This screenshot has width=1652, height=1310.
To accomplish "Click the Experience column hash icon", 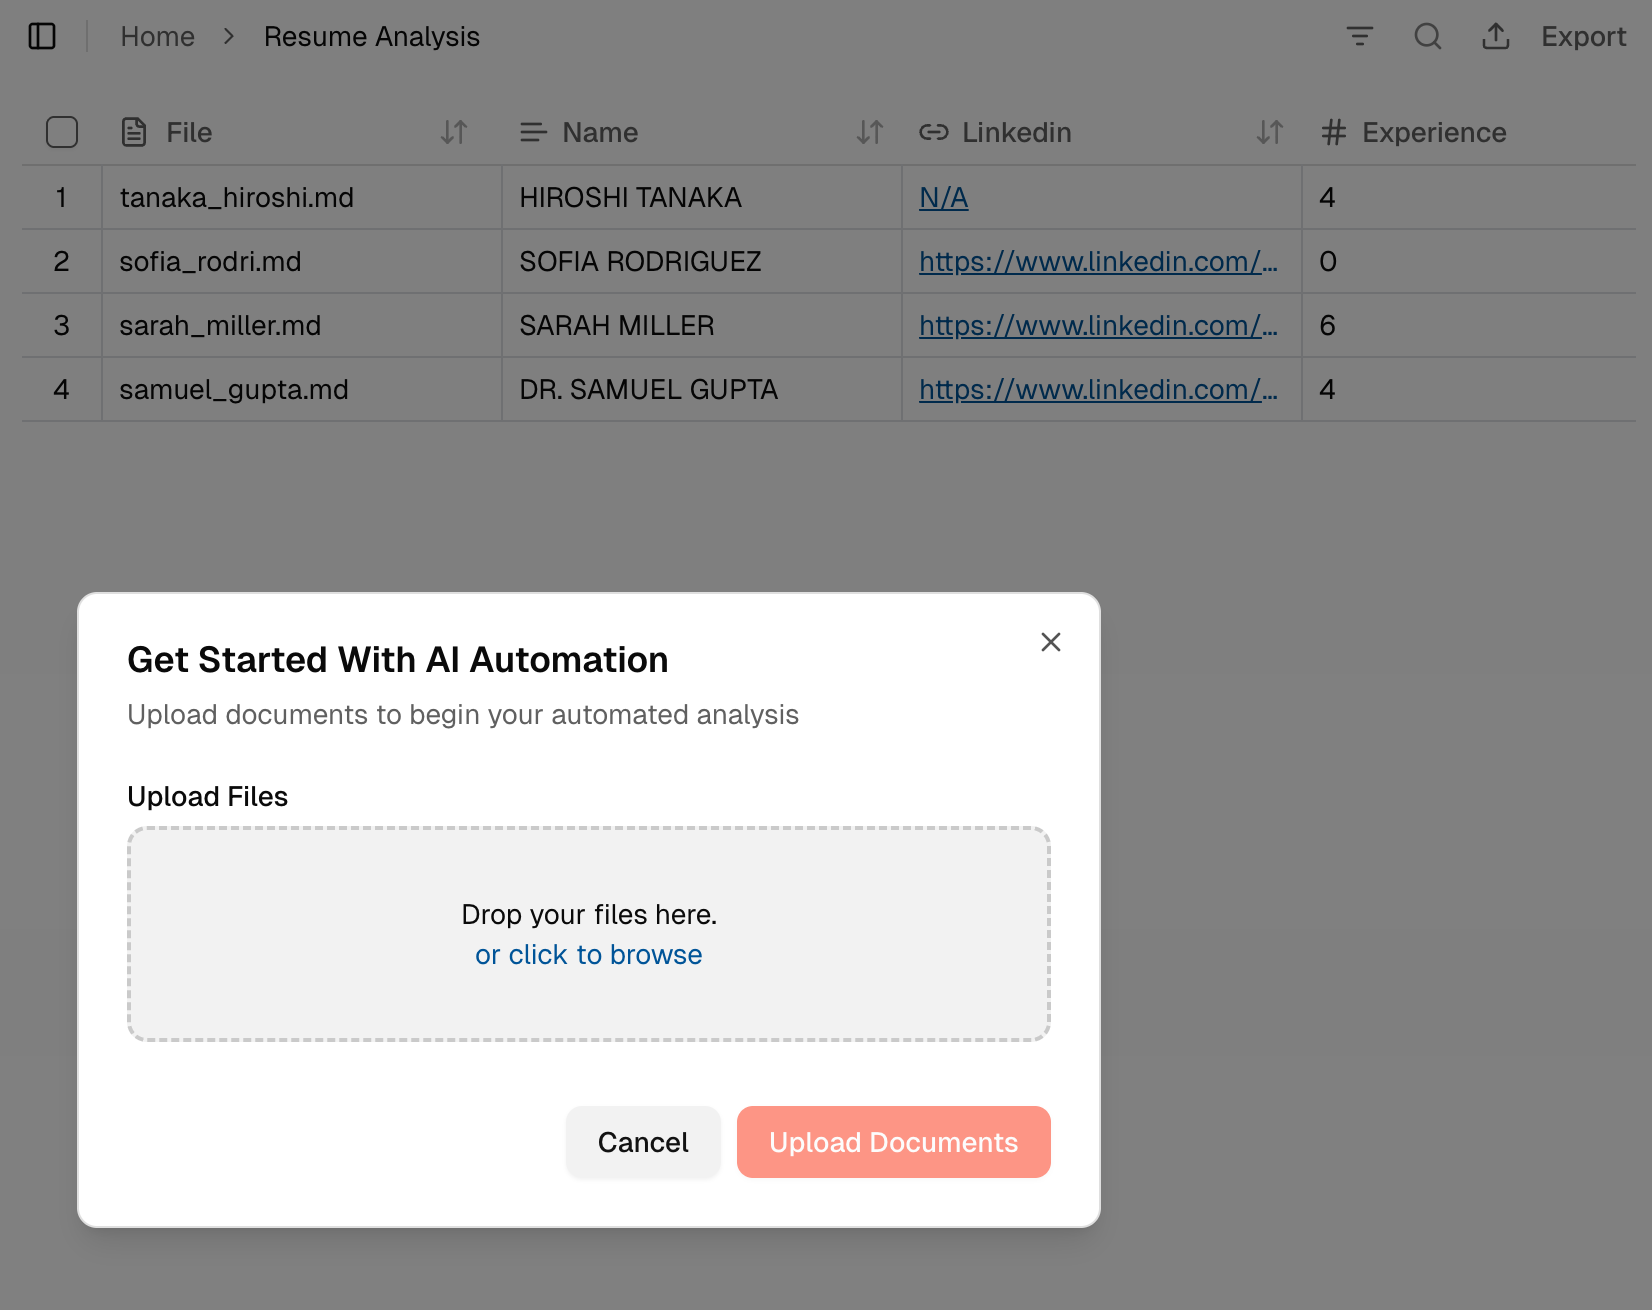I will (x=1333, y=133).
